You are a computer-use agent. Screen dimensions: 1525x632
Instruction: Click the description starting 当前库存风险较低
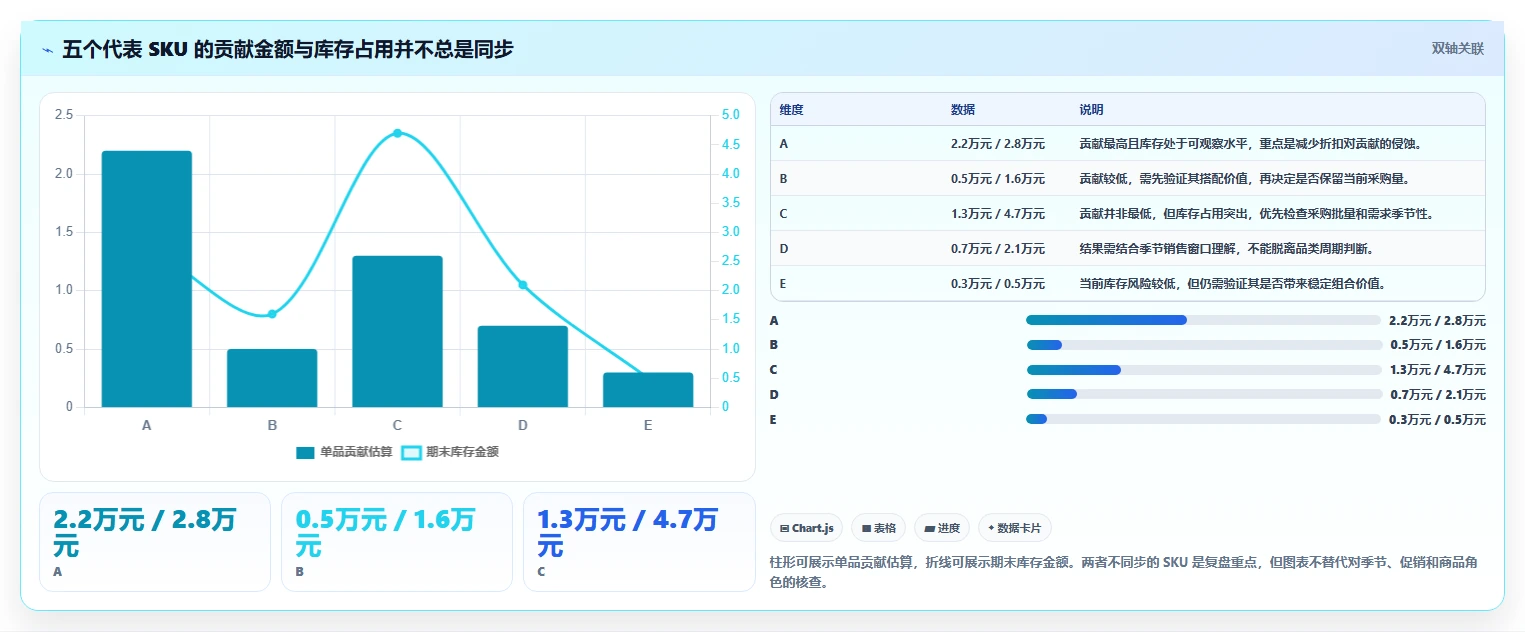click(1233, 284)
